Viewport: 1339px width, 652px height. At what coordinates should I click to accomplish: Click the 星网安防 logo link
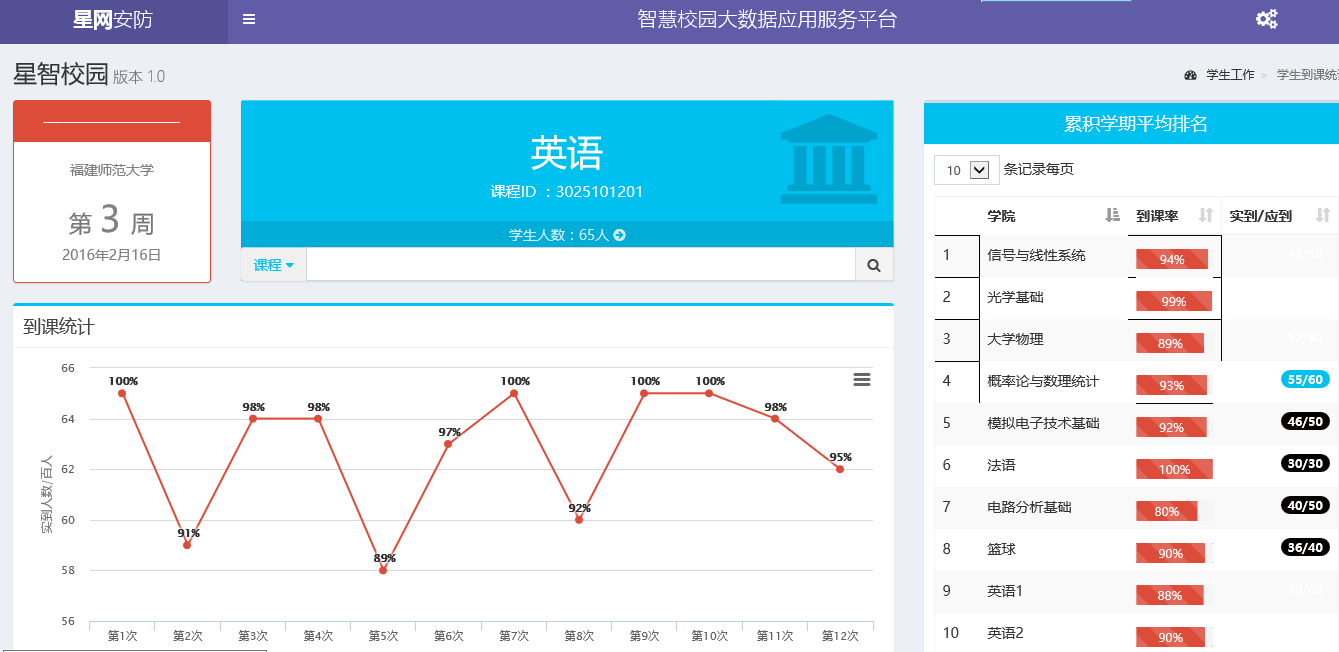113,20
